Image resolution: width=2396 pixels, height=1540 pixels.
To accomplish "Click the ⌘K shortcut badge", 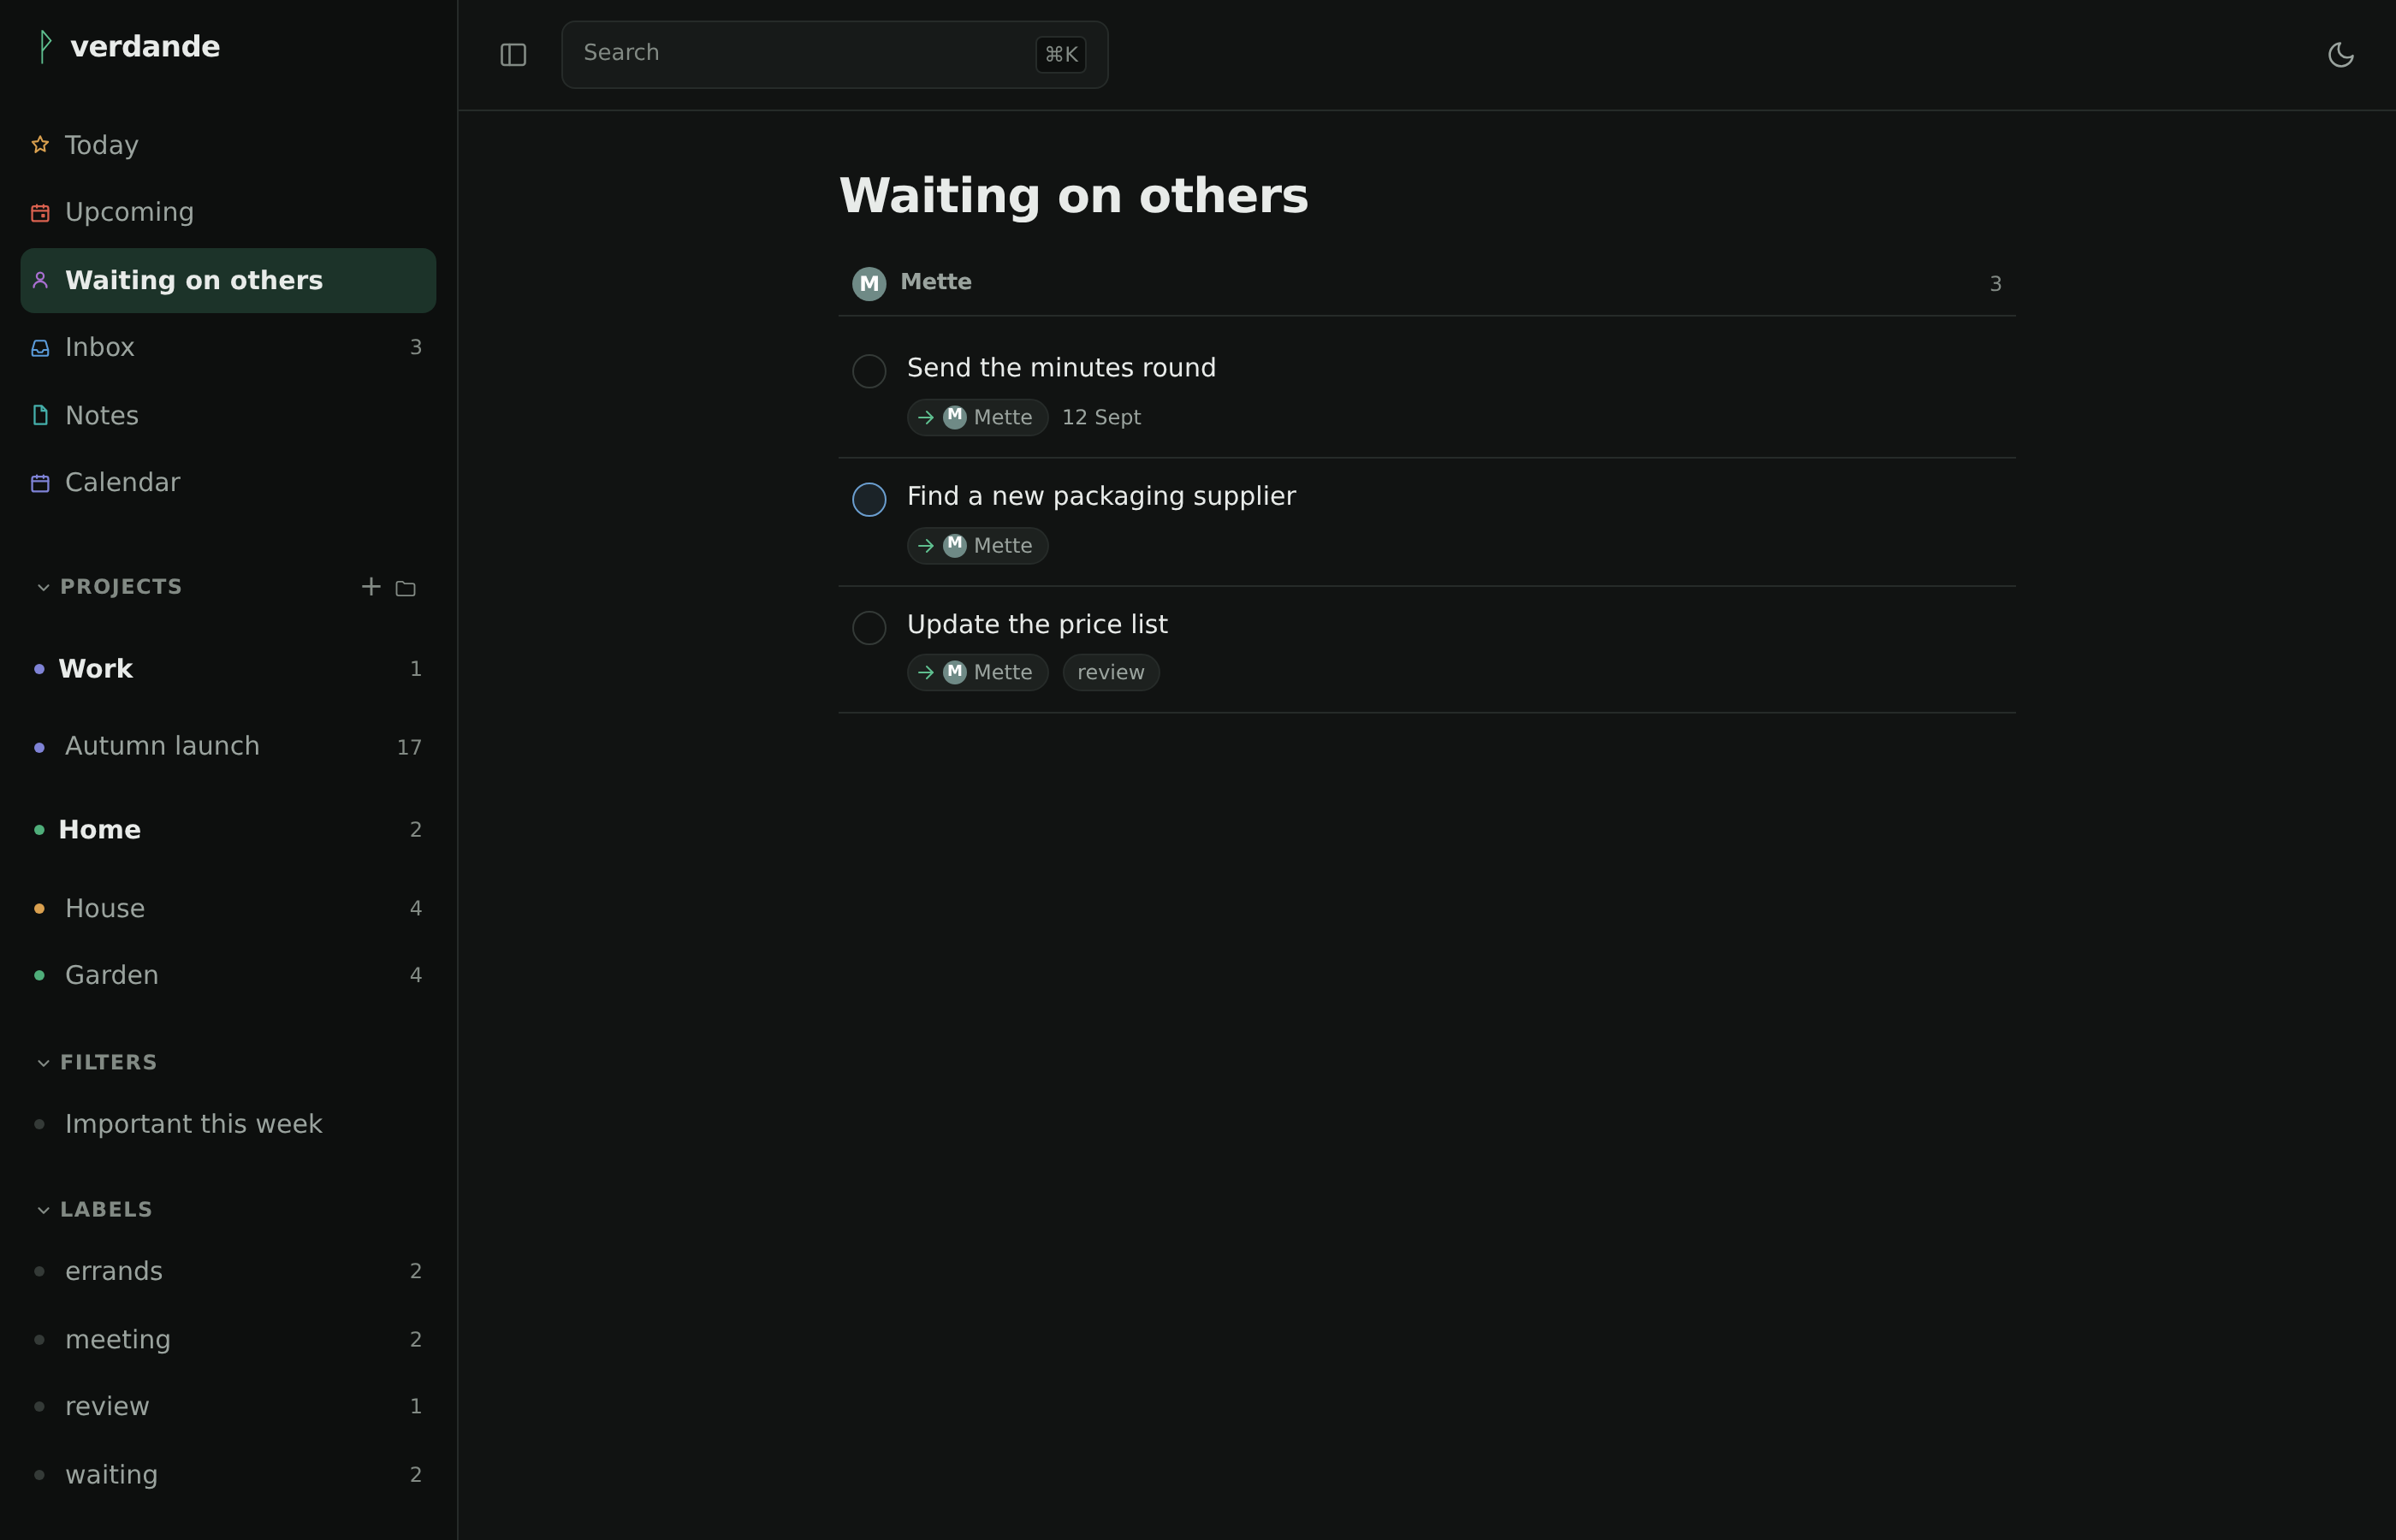I will pos(1060,55).
